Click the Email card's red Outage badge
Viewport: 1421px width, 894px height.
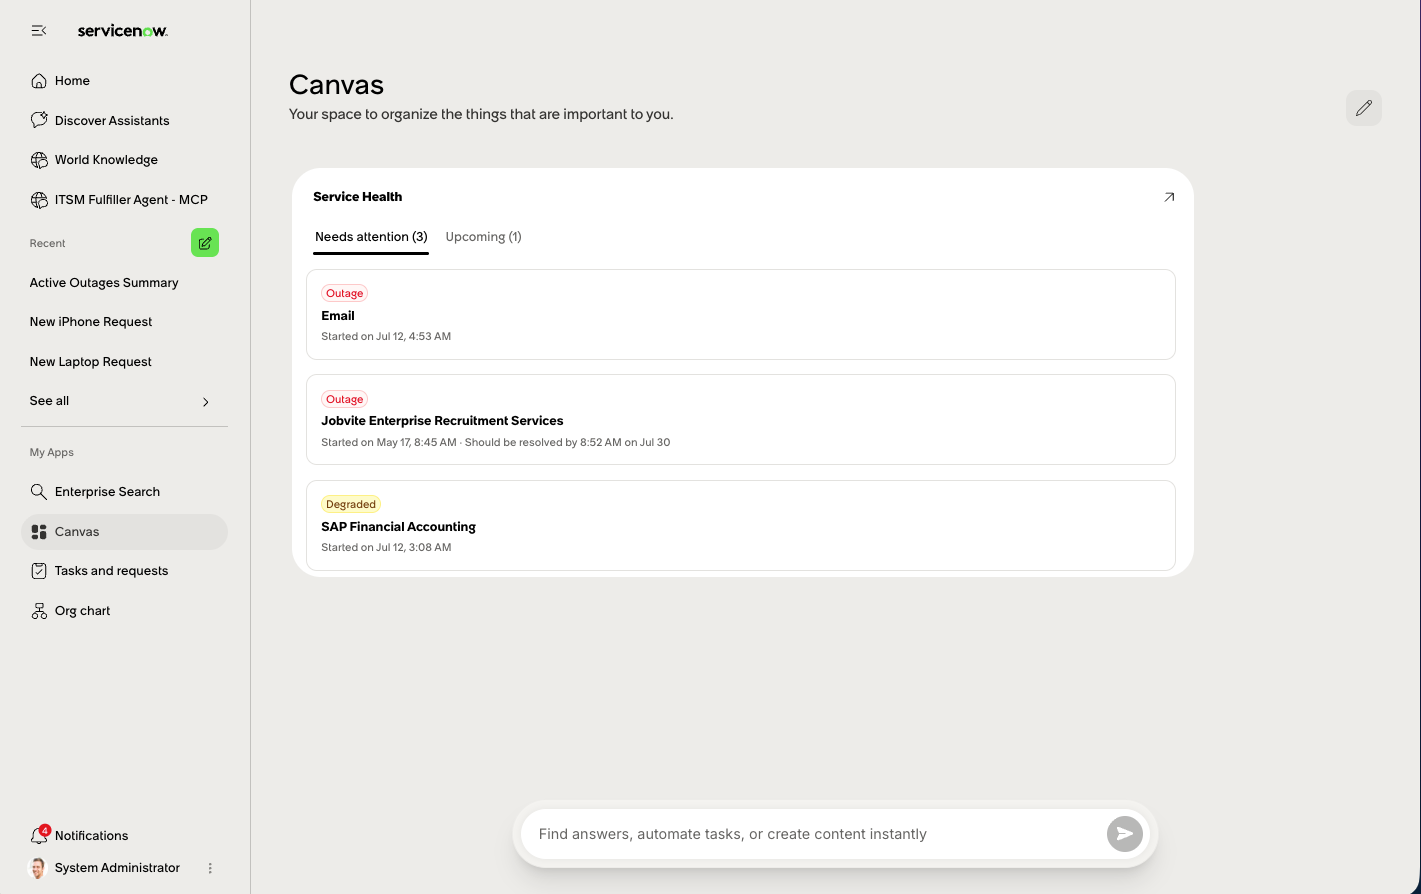point(344,293)
